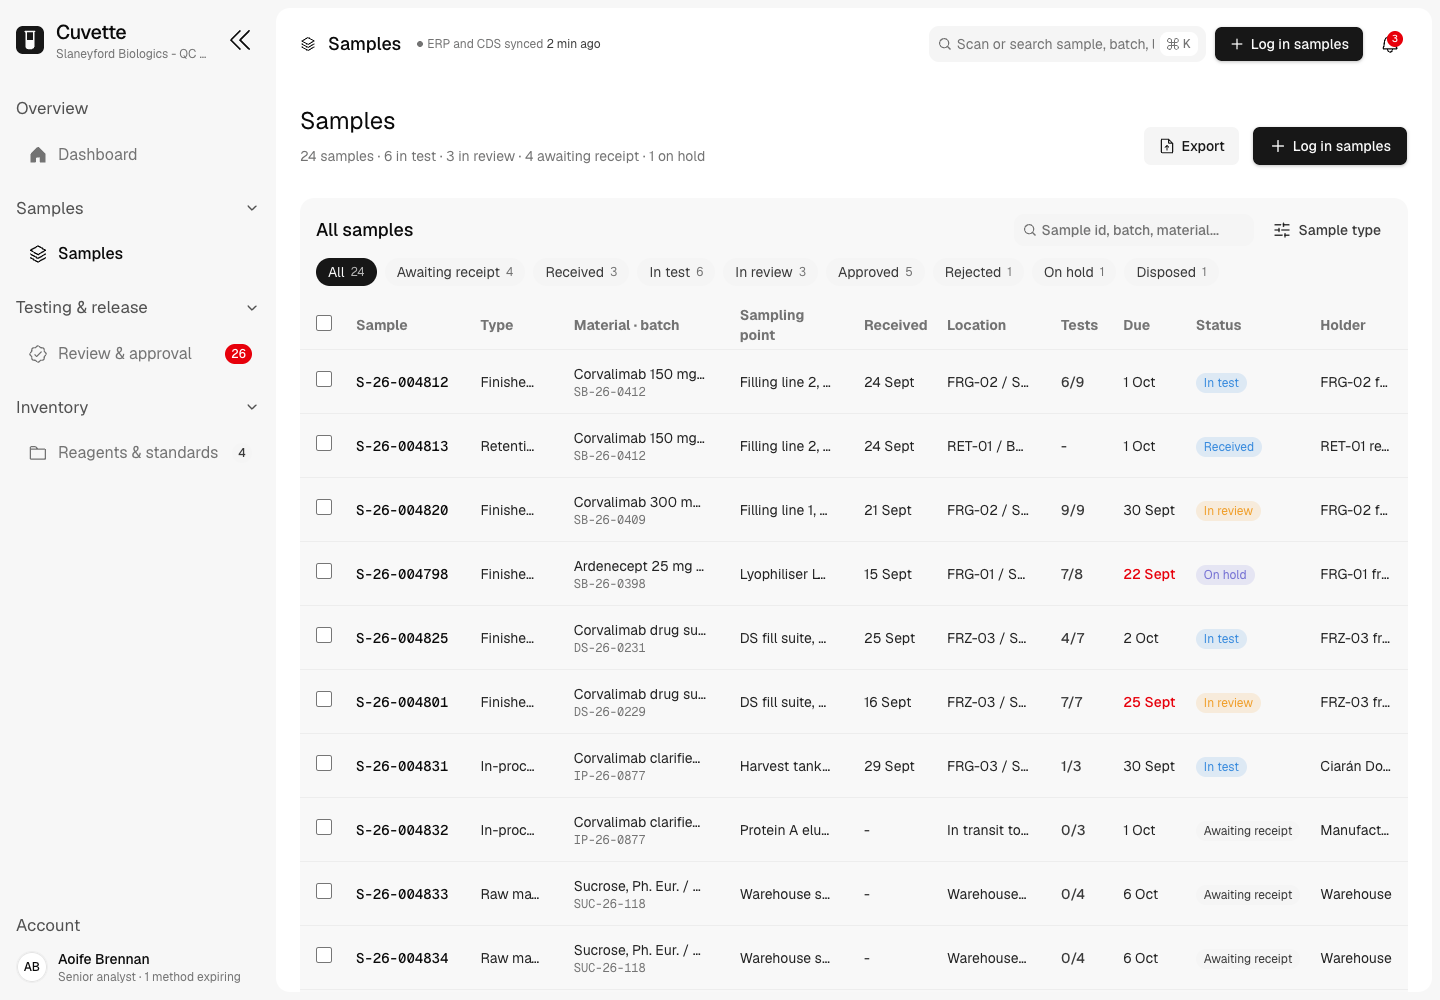Check the box for sample S-26-004812

[324, 379]
